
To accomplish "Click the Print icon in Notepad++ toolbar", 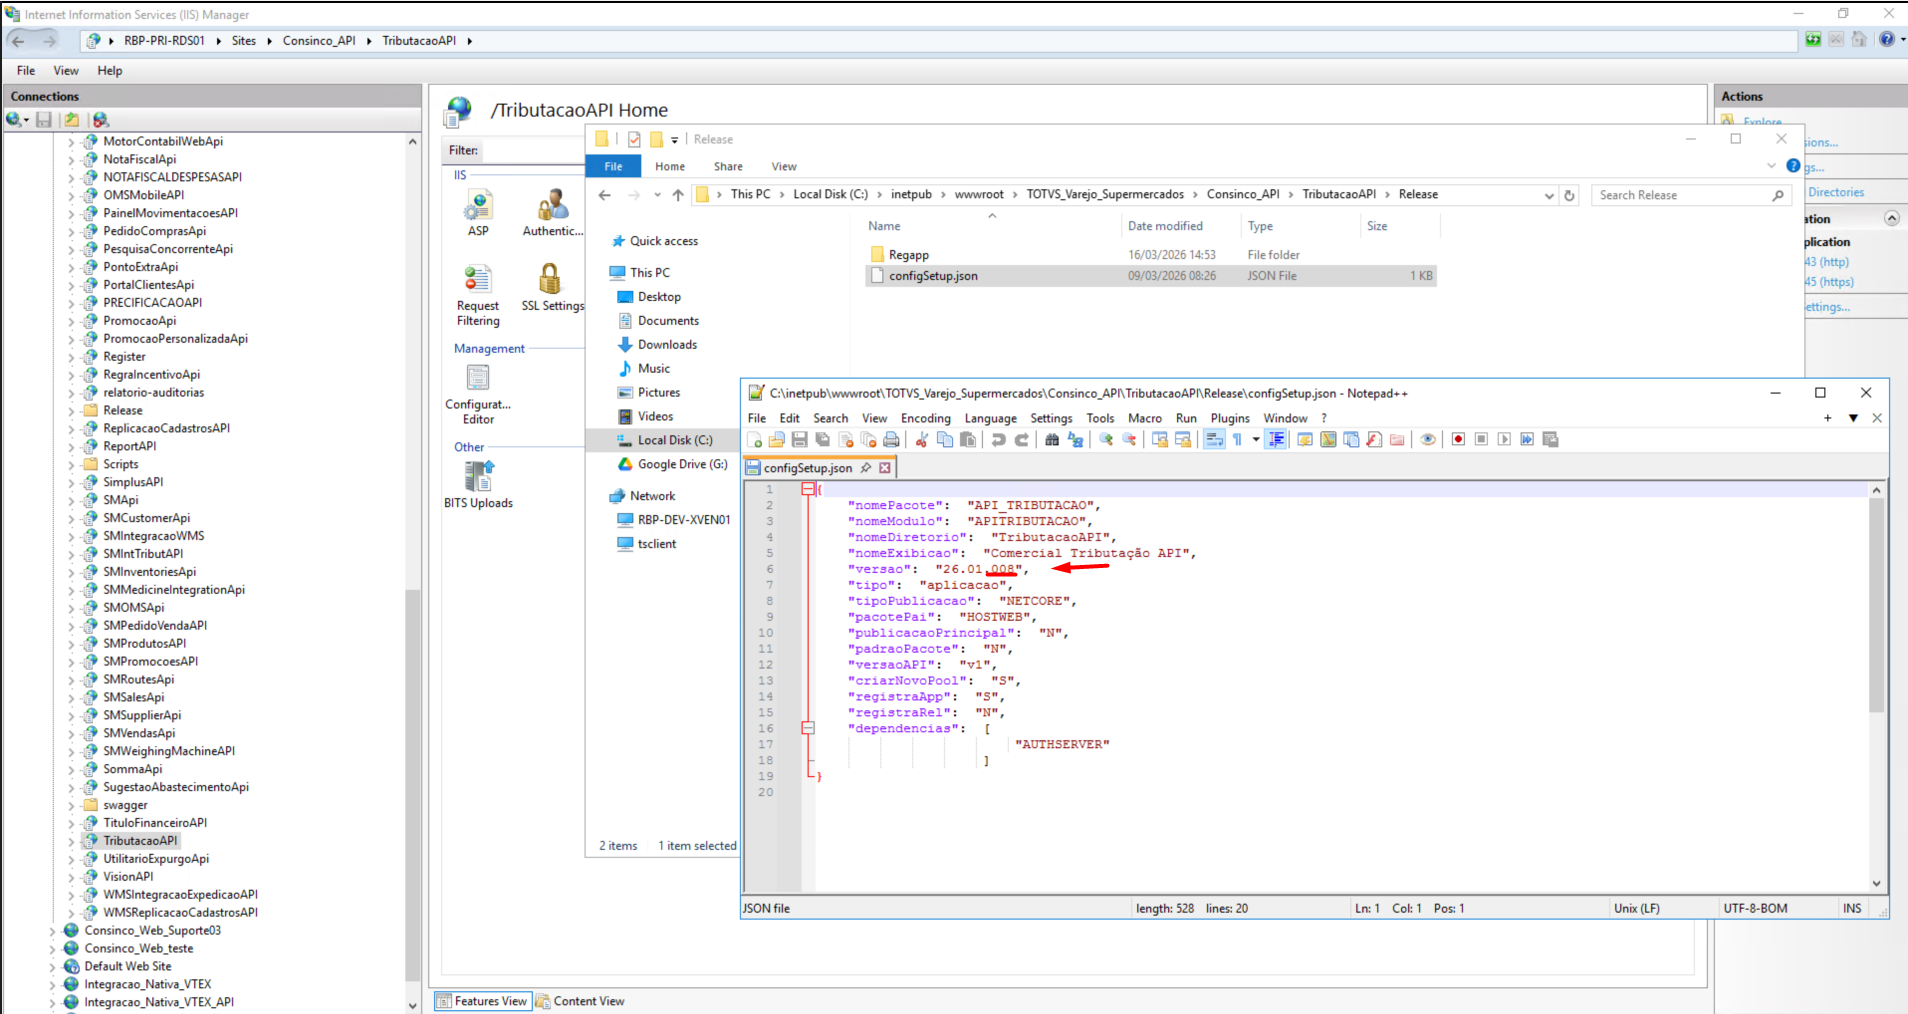I will [891, 440].
